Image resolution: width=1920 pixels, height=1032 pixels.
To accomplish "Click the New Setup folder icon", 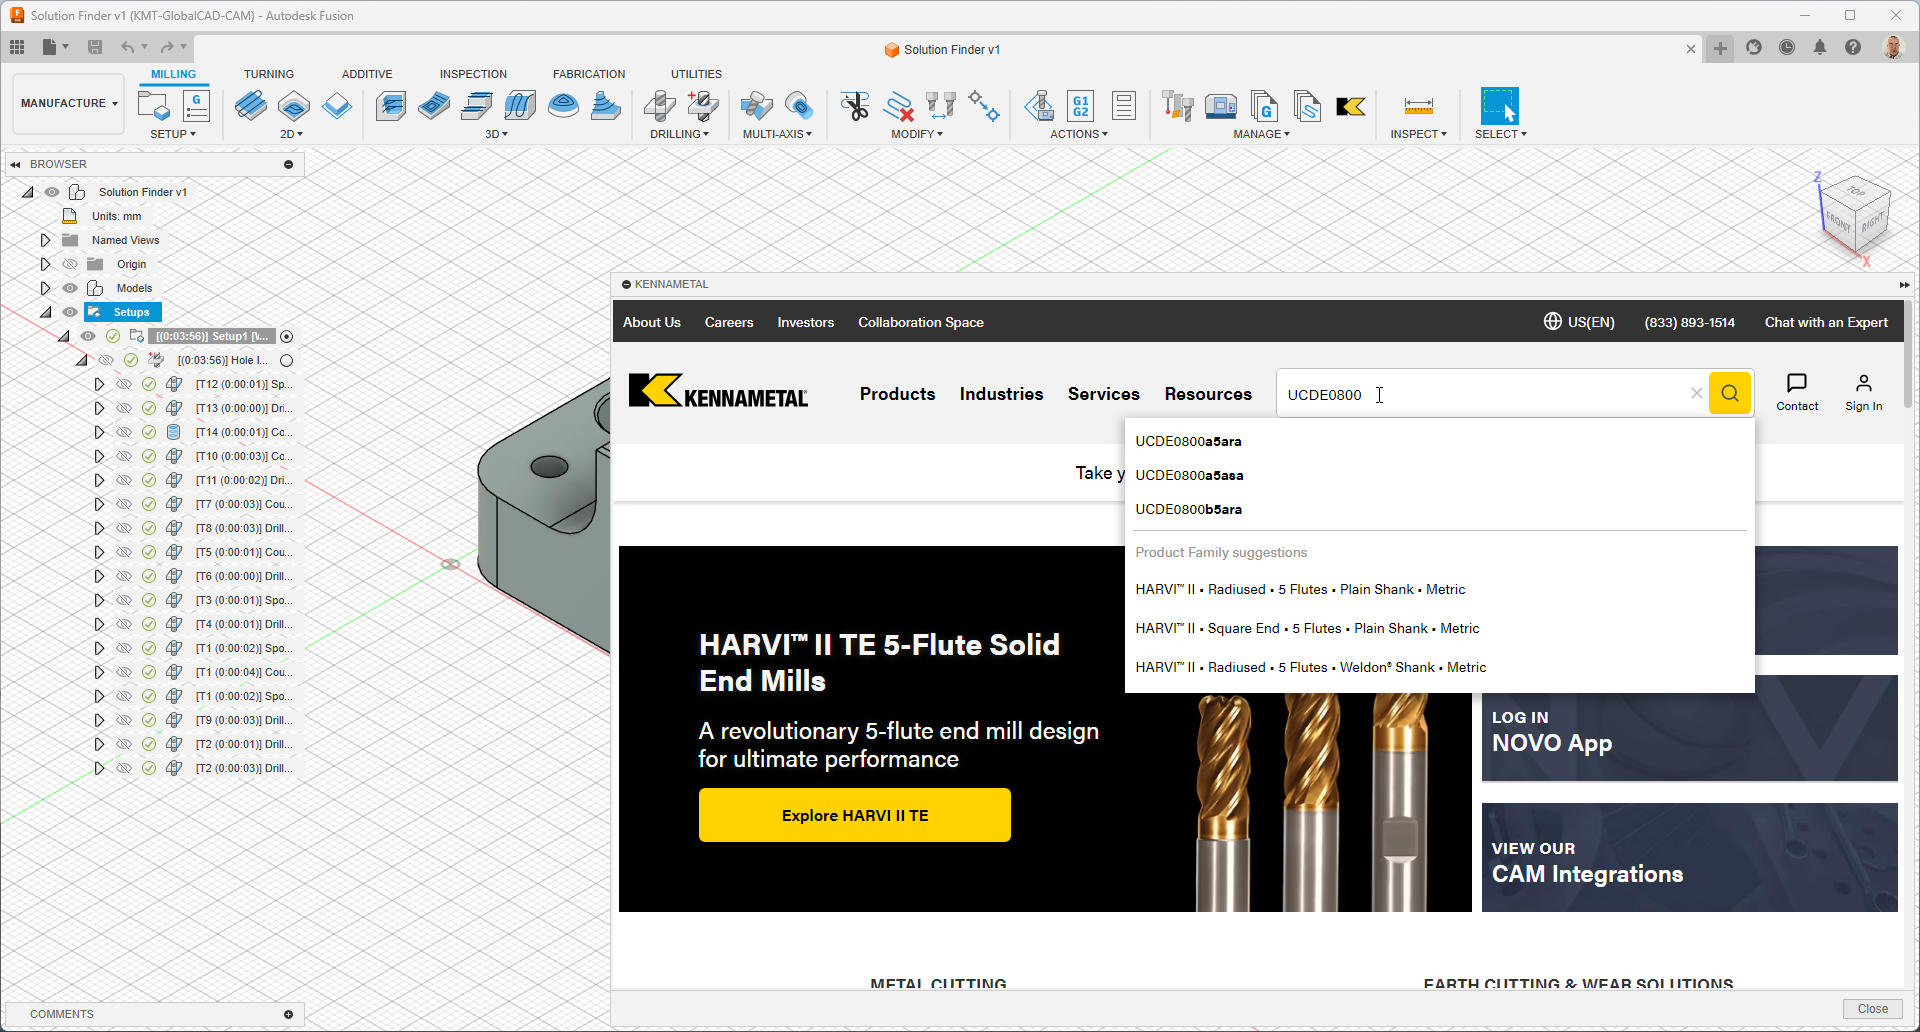I will pyautogui.click(x=153, y=106).
